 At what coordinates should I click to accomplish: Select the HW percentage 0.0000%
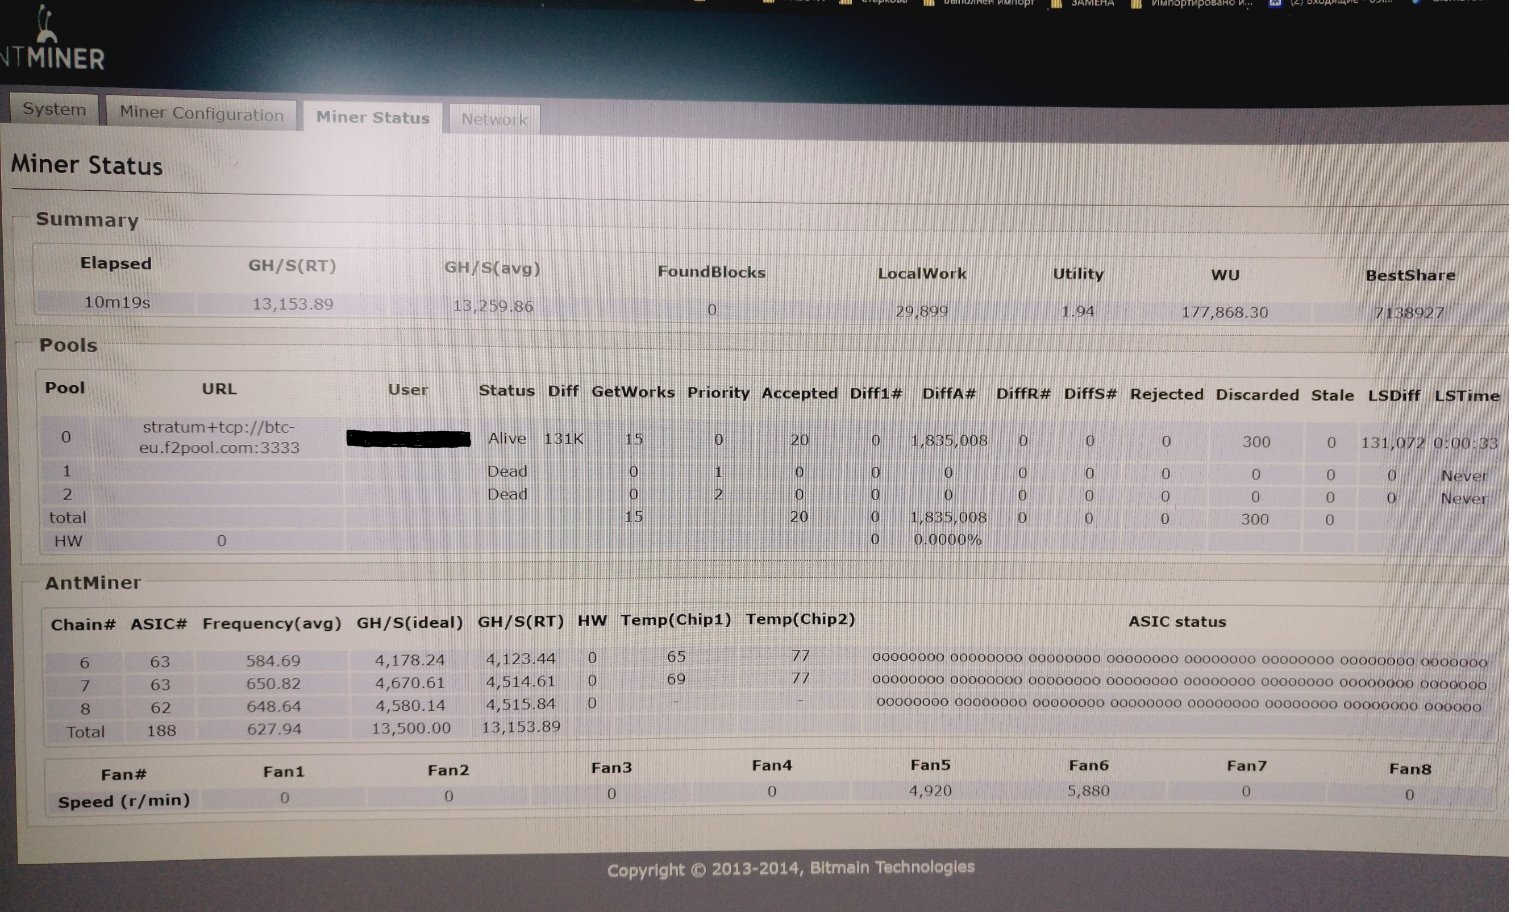coord(947,539)
